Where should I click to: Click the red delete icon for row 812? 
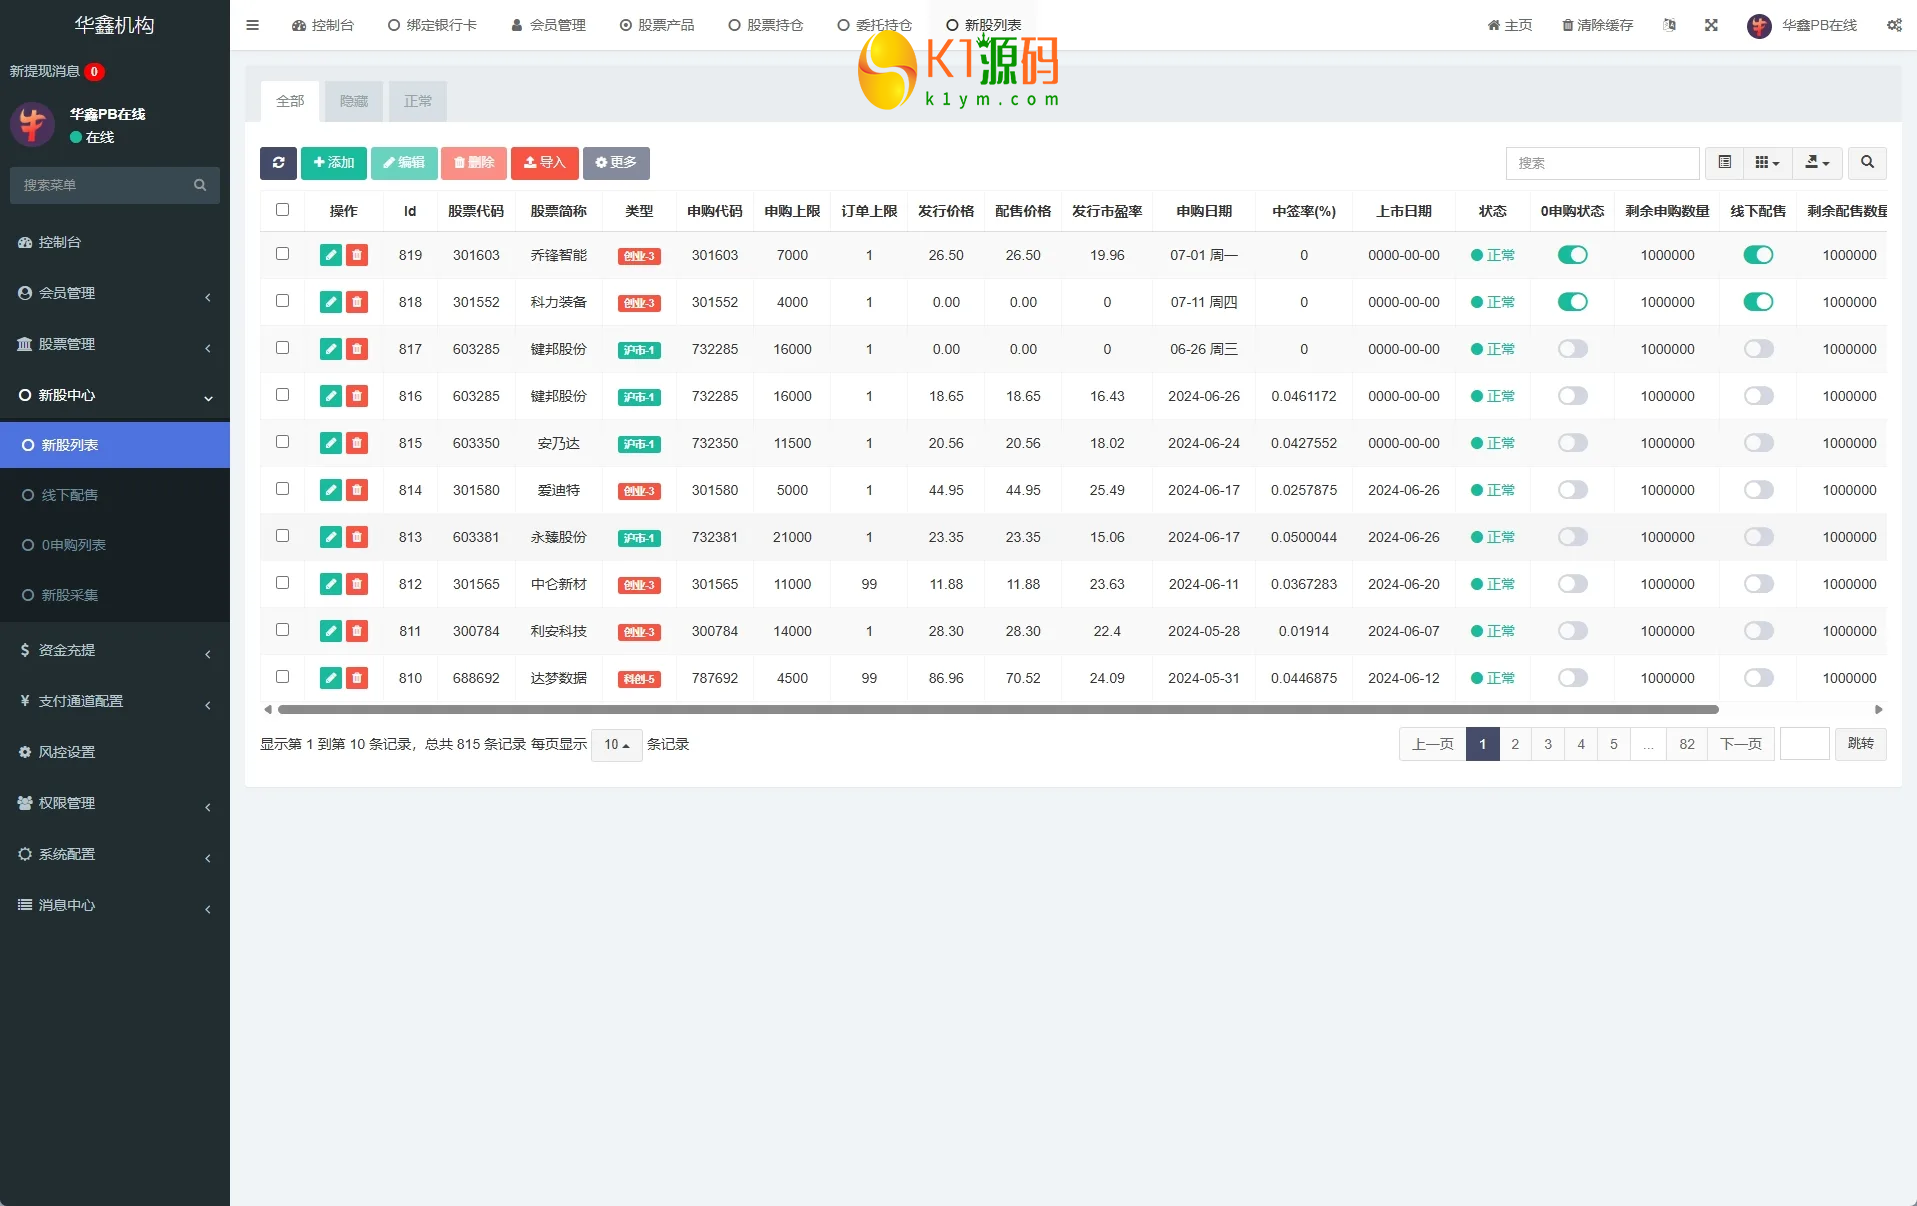pos(357,584)
